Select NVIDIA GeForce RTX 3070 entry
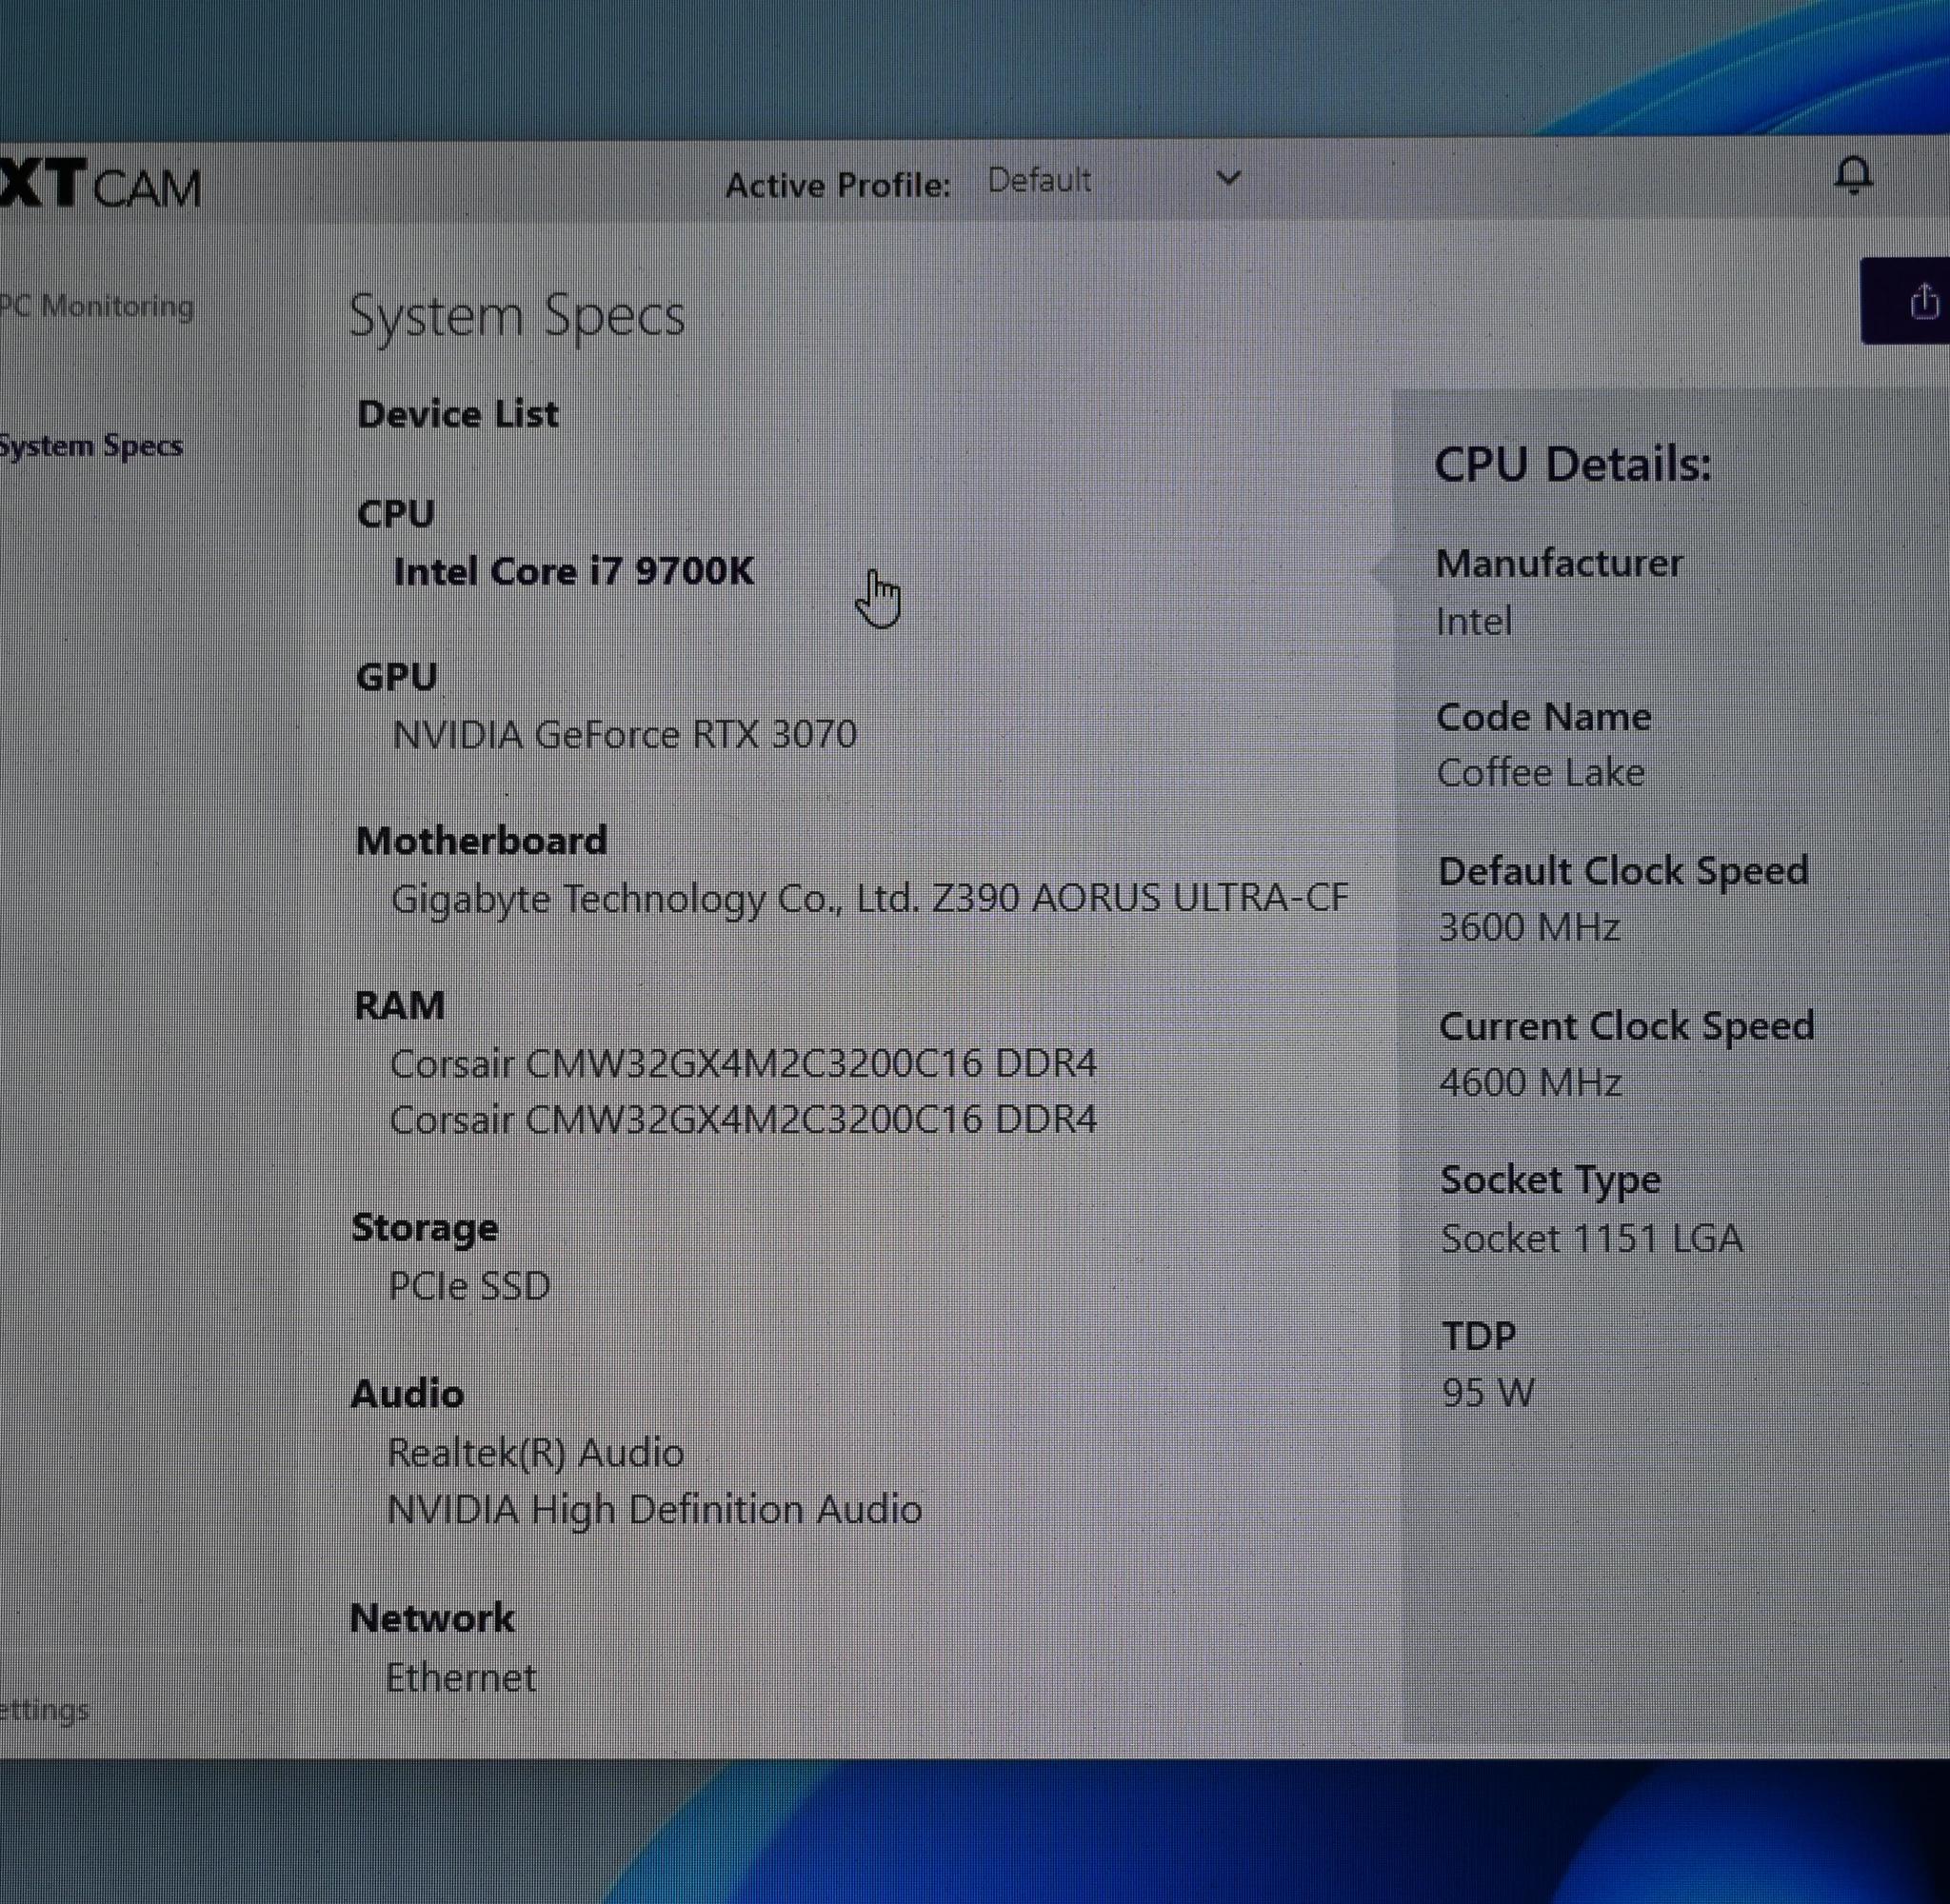 click(x=625, y=735)
